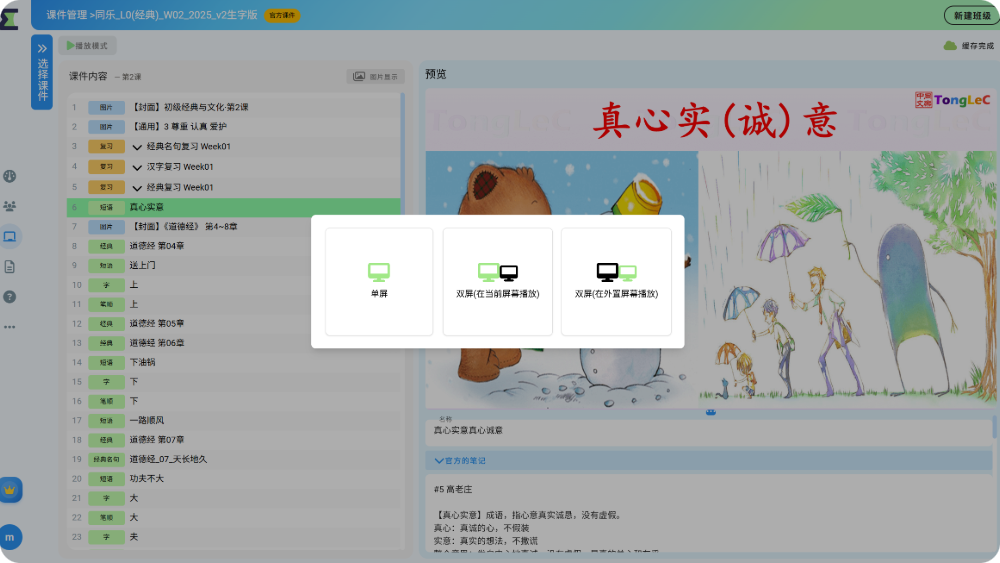Select row 10 character 上
This screenshot has width=1000, height=563.
(233, 284)
